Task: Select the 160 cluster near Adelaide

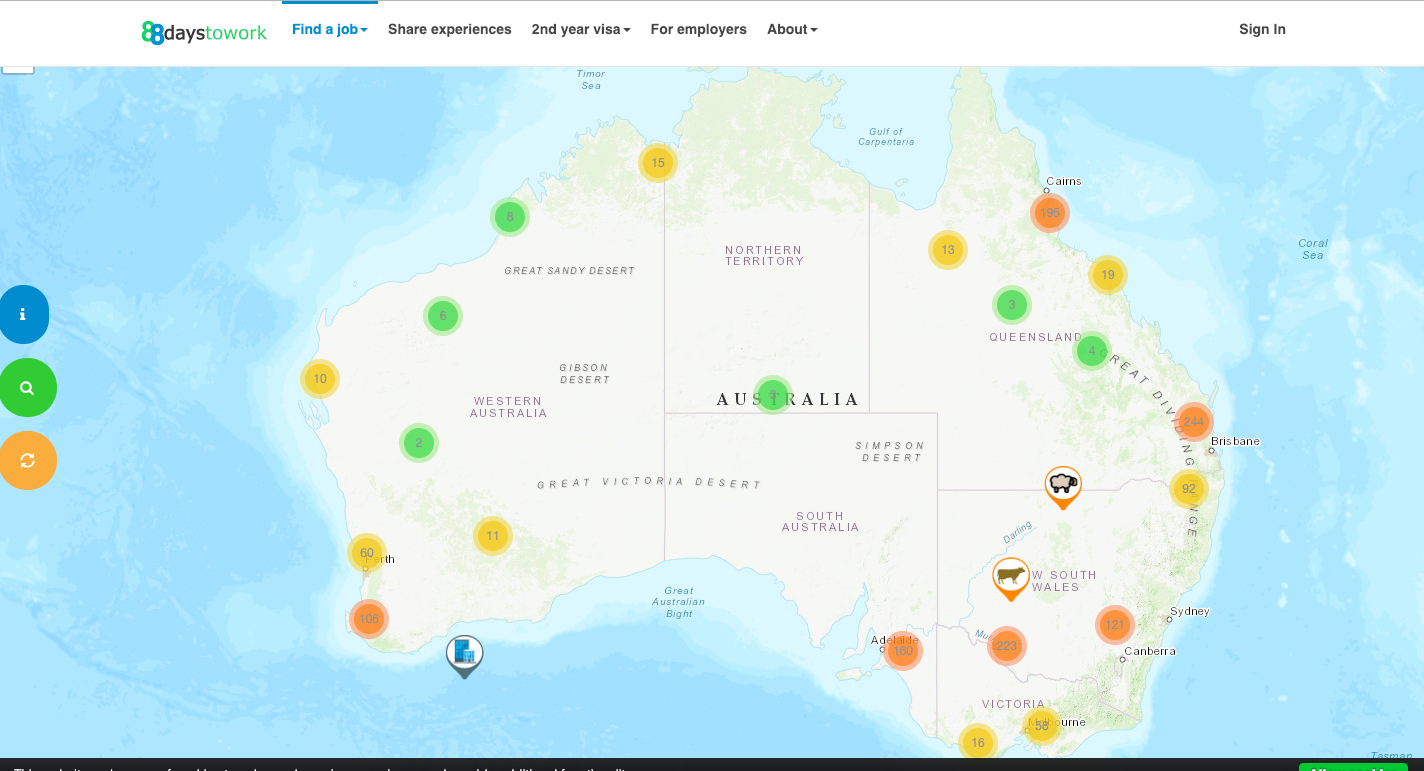Action: pos(903,651)
